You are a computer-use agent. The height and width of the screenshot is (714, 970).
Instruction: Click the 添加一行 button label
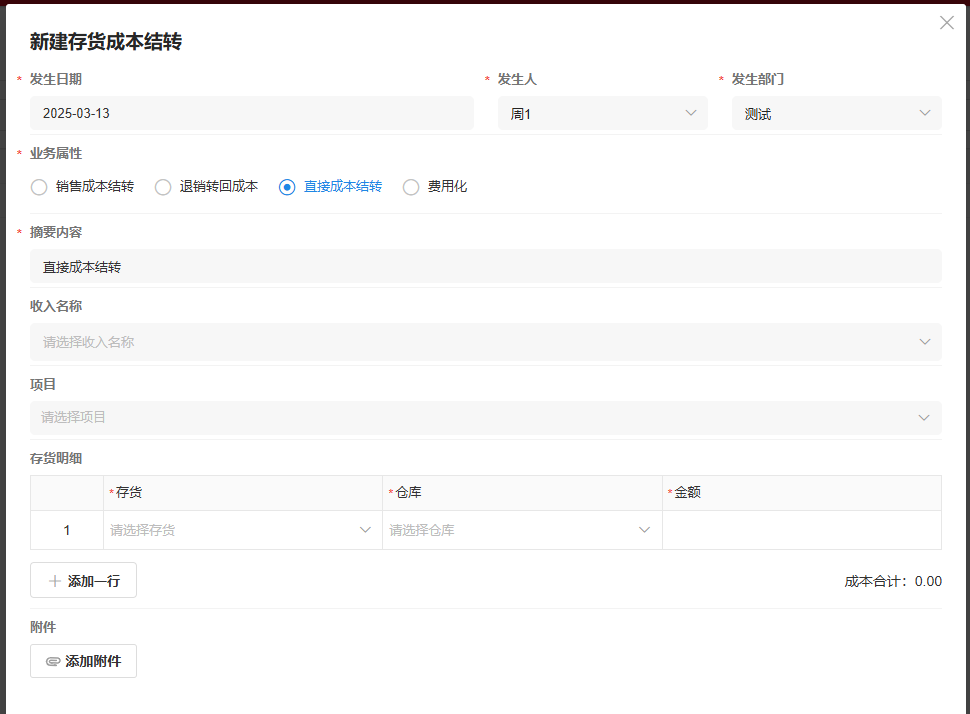click(x=94, y=581)
